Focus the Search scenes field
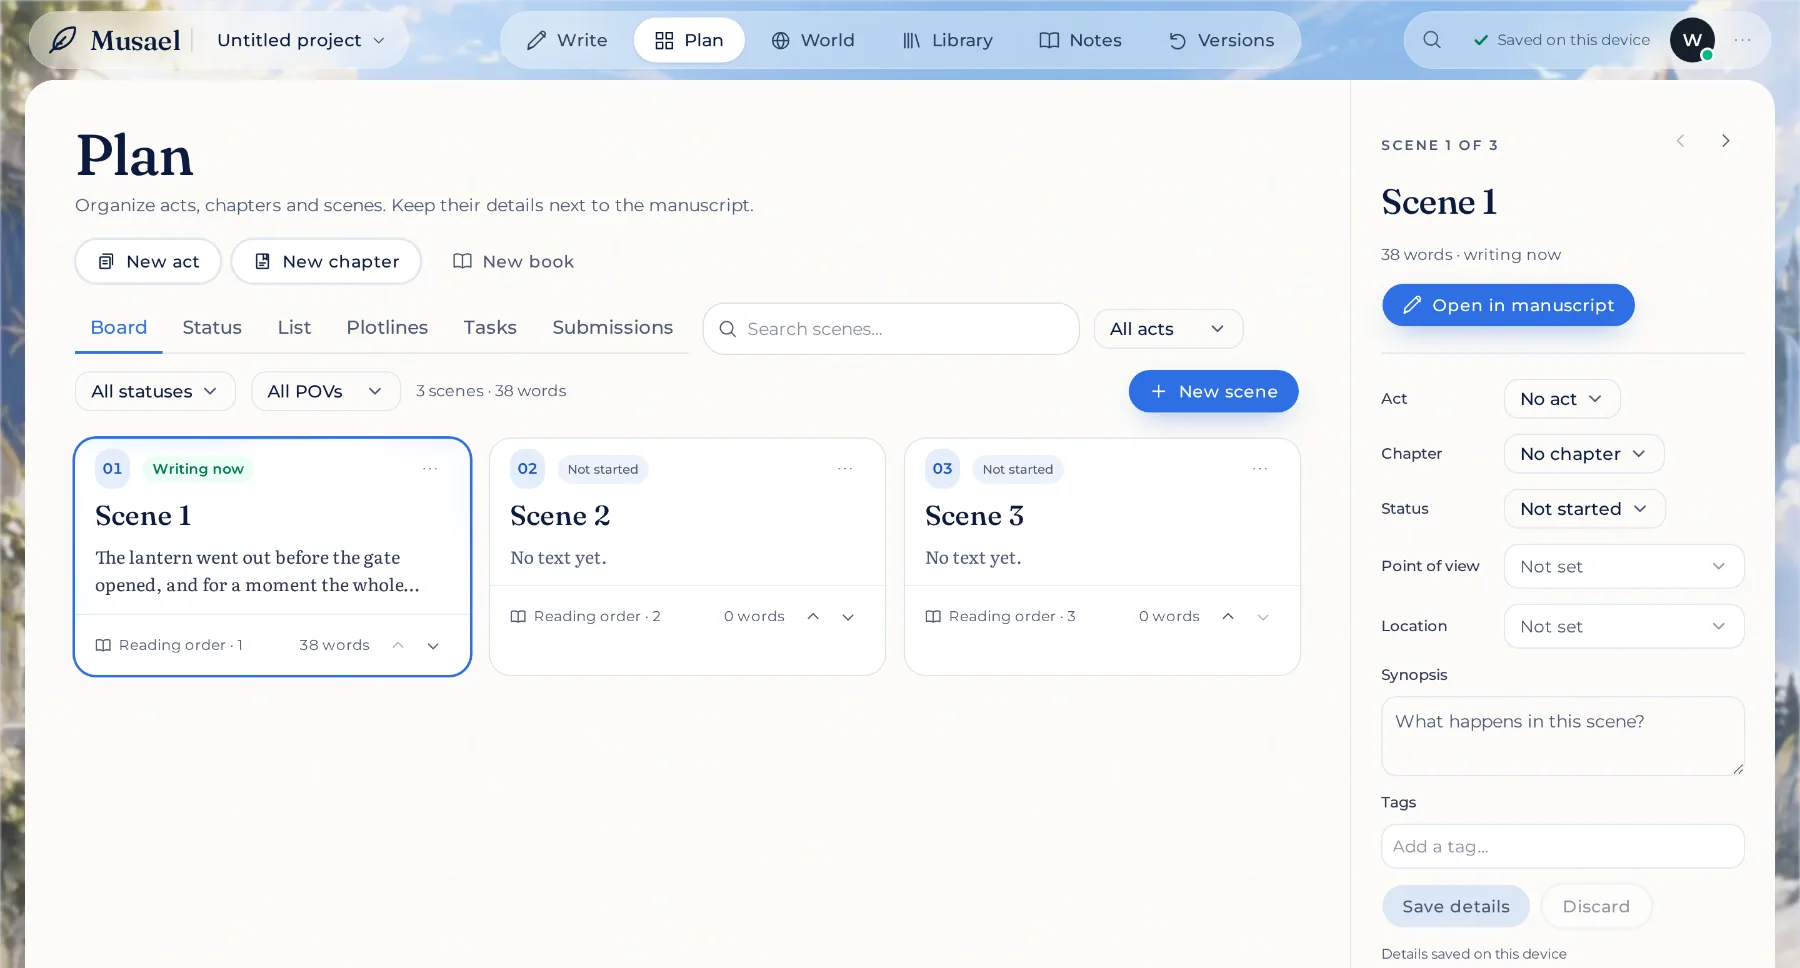This screenshot has height=968, width=1800. [x=891, y=329]
